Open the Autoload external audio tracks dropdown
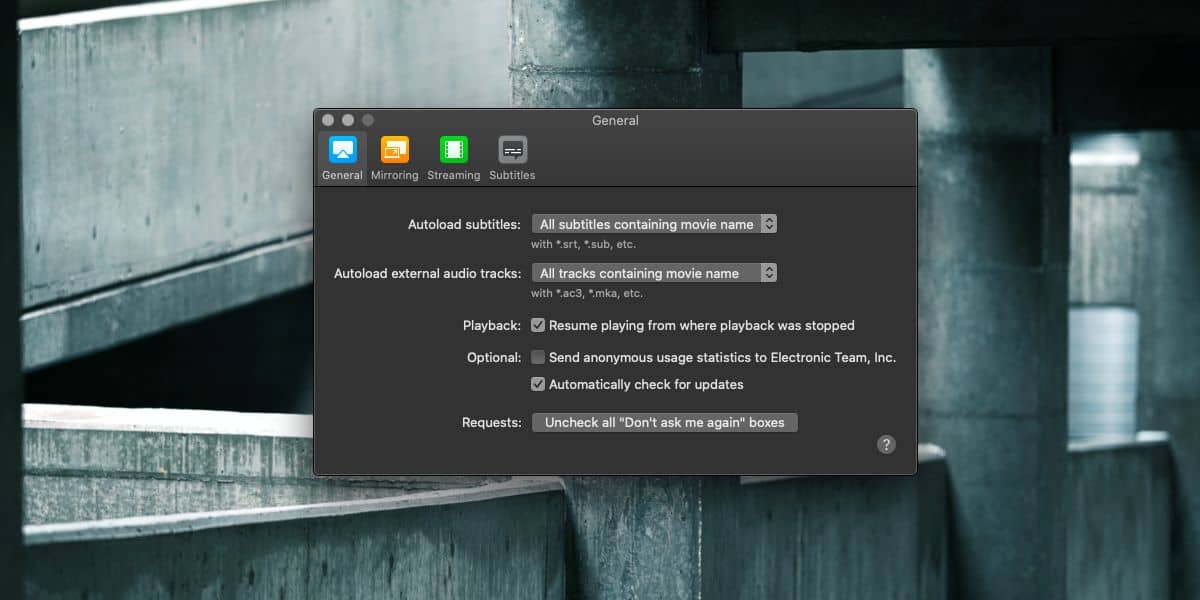Viewport: 1200px width, 600px height. [654, 273]
